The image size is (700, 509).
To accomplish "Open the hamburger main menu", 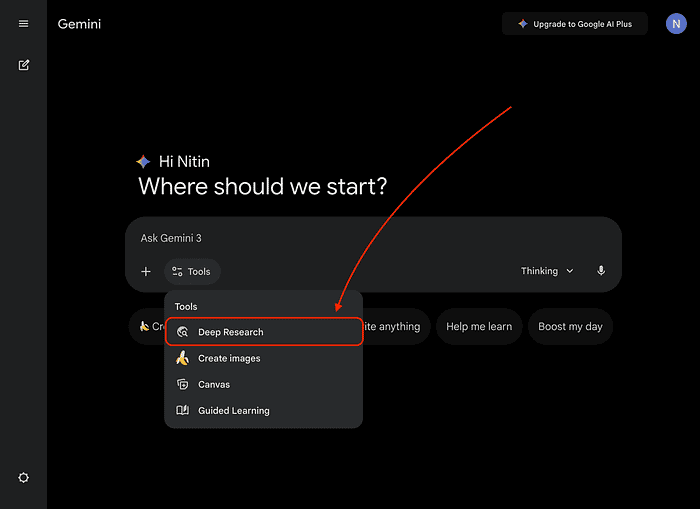I will 23,24.
